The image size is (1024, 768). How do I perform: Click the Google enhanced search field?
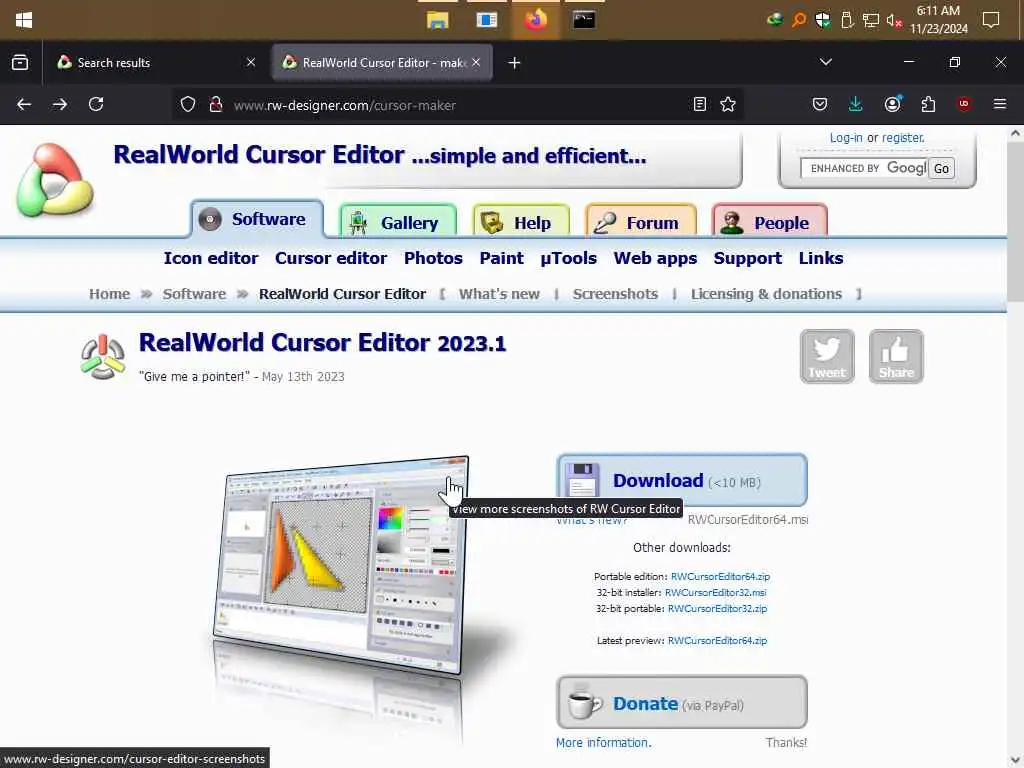click(x=863, y=168)
